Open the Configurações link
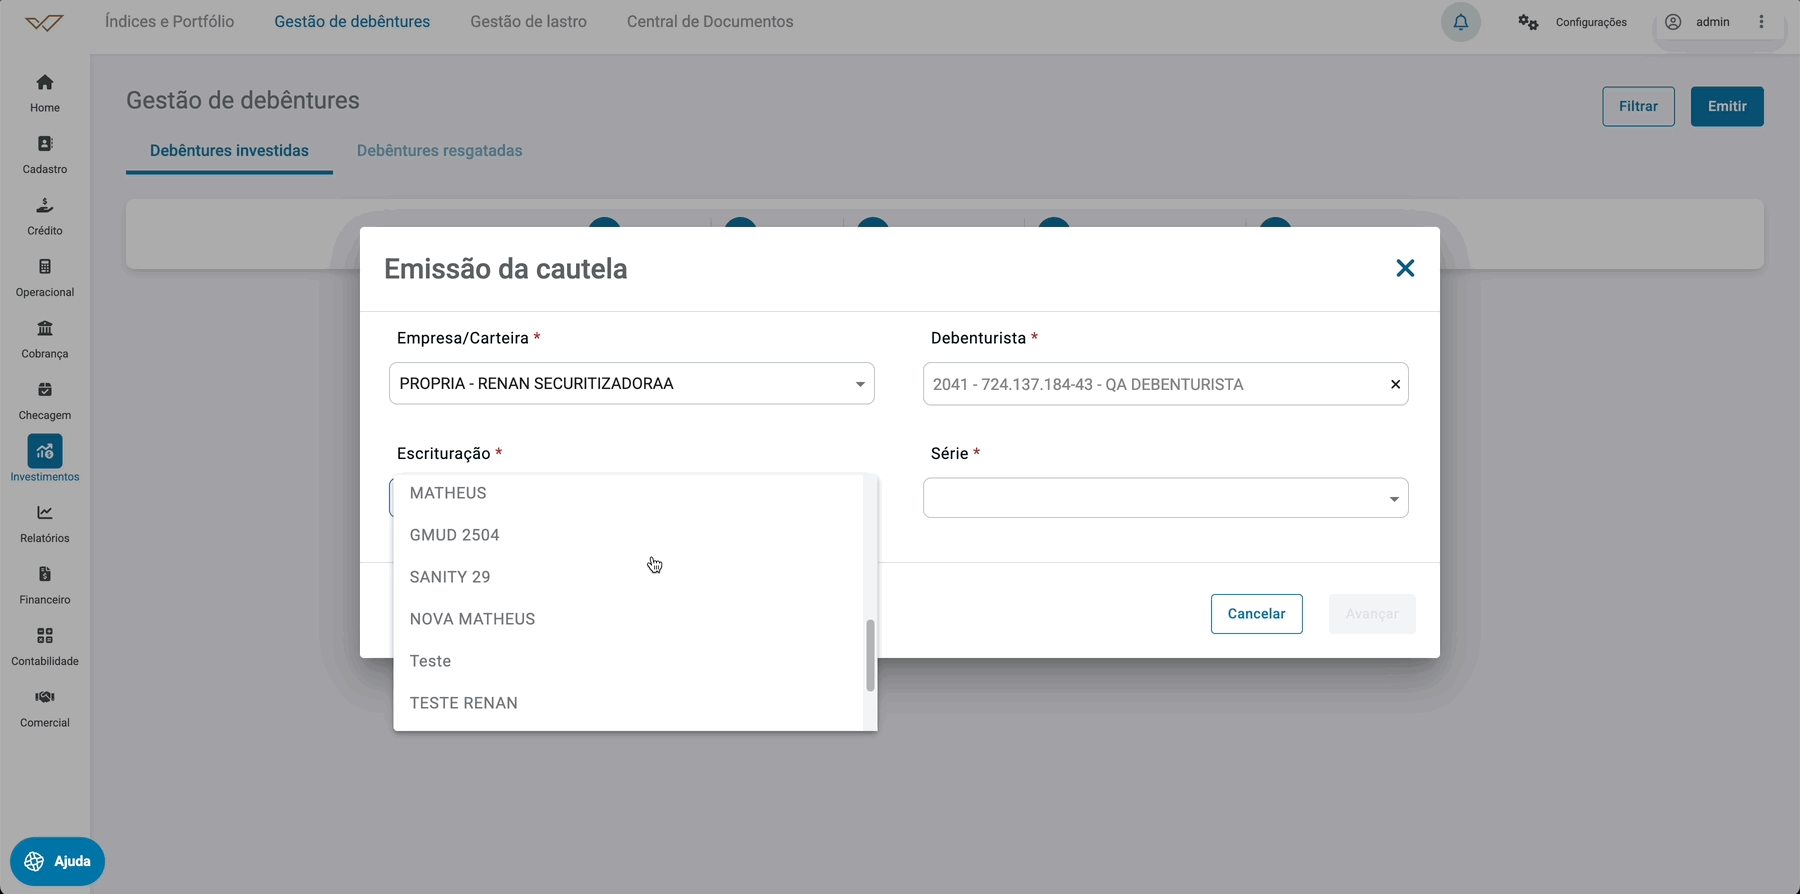Viewport: 1800px width, 894px height. pos(1591,22)
